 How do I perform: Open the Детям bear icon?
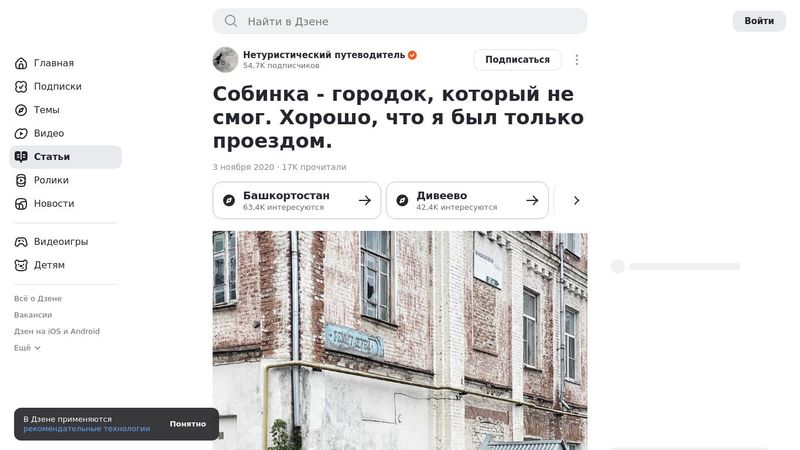pyautogui.click(x=21, y=265)
